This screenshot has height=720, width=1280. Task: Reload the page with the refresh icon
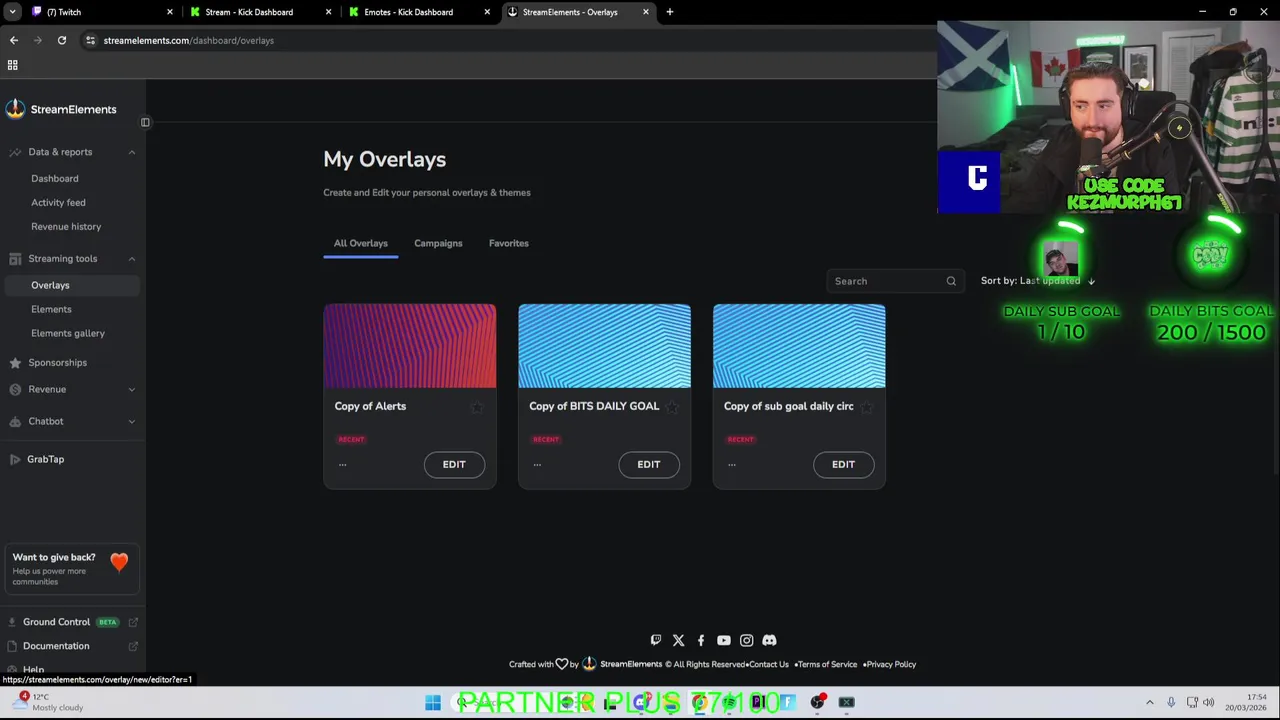point(62,40)
